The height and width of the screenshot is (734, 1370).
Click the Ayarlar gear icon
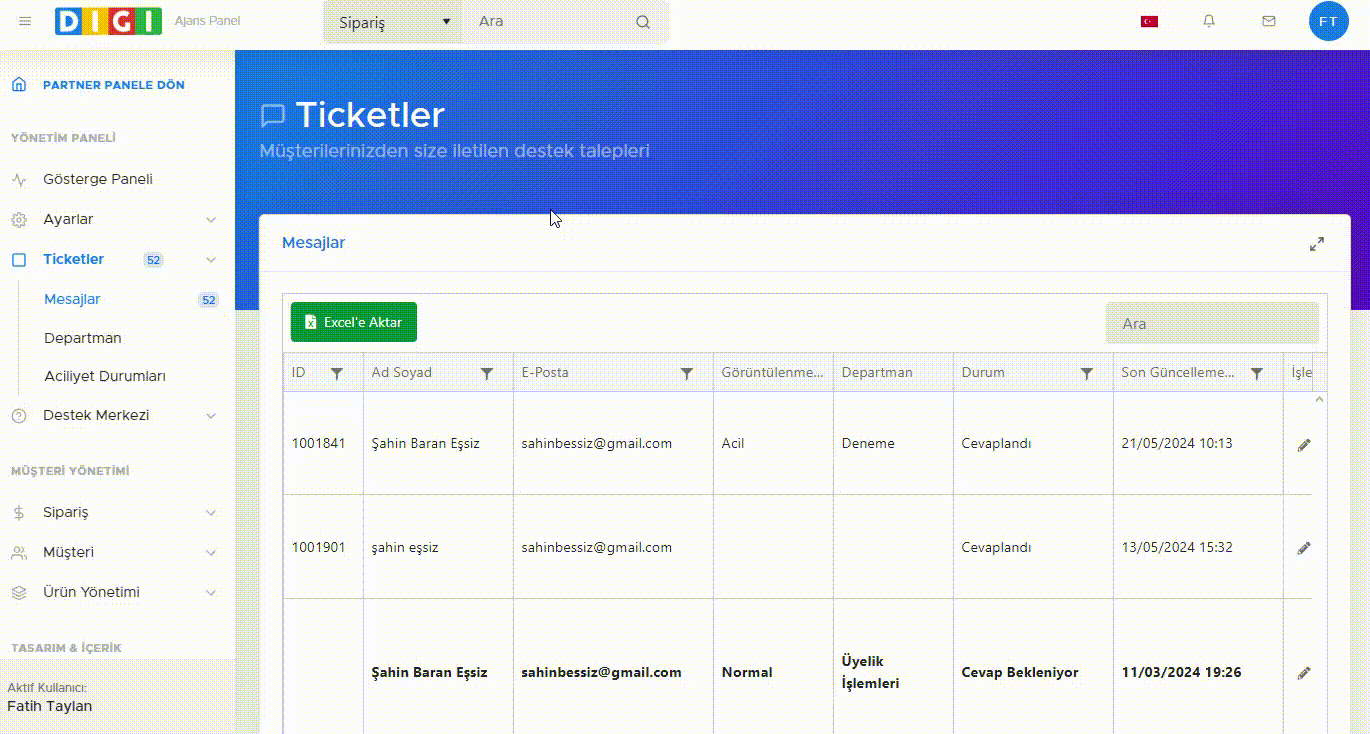point(19,220)
